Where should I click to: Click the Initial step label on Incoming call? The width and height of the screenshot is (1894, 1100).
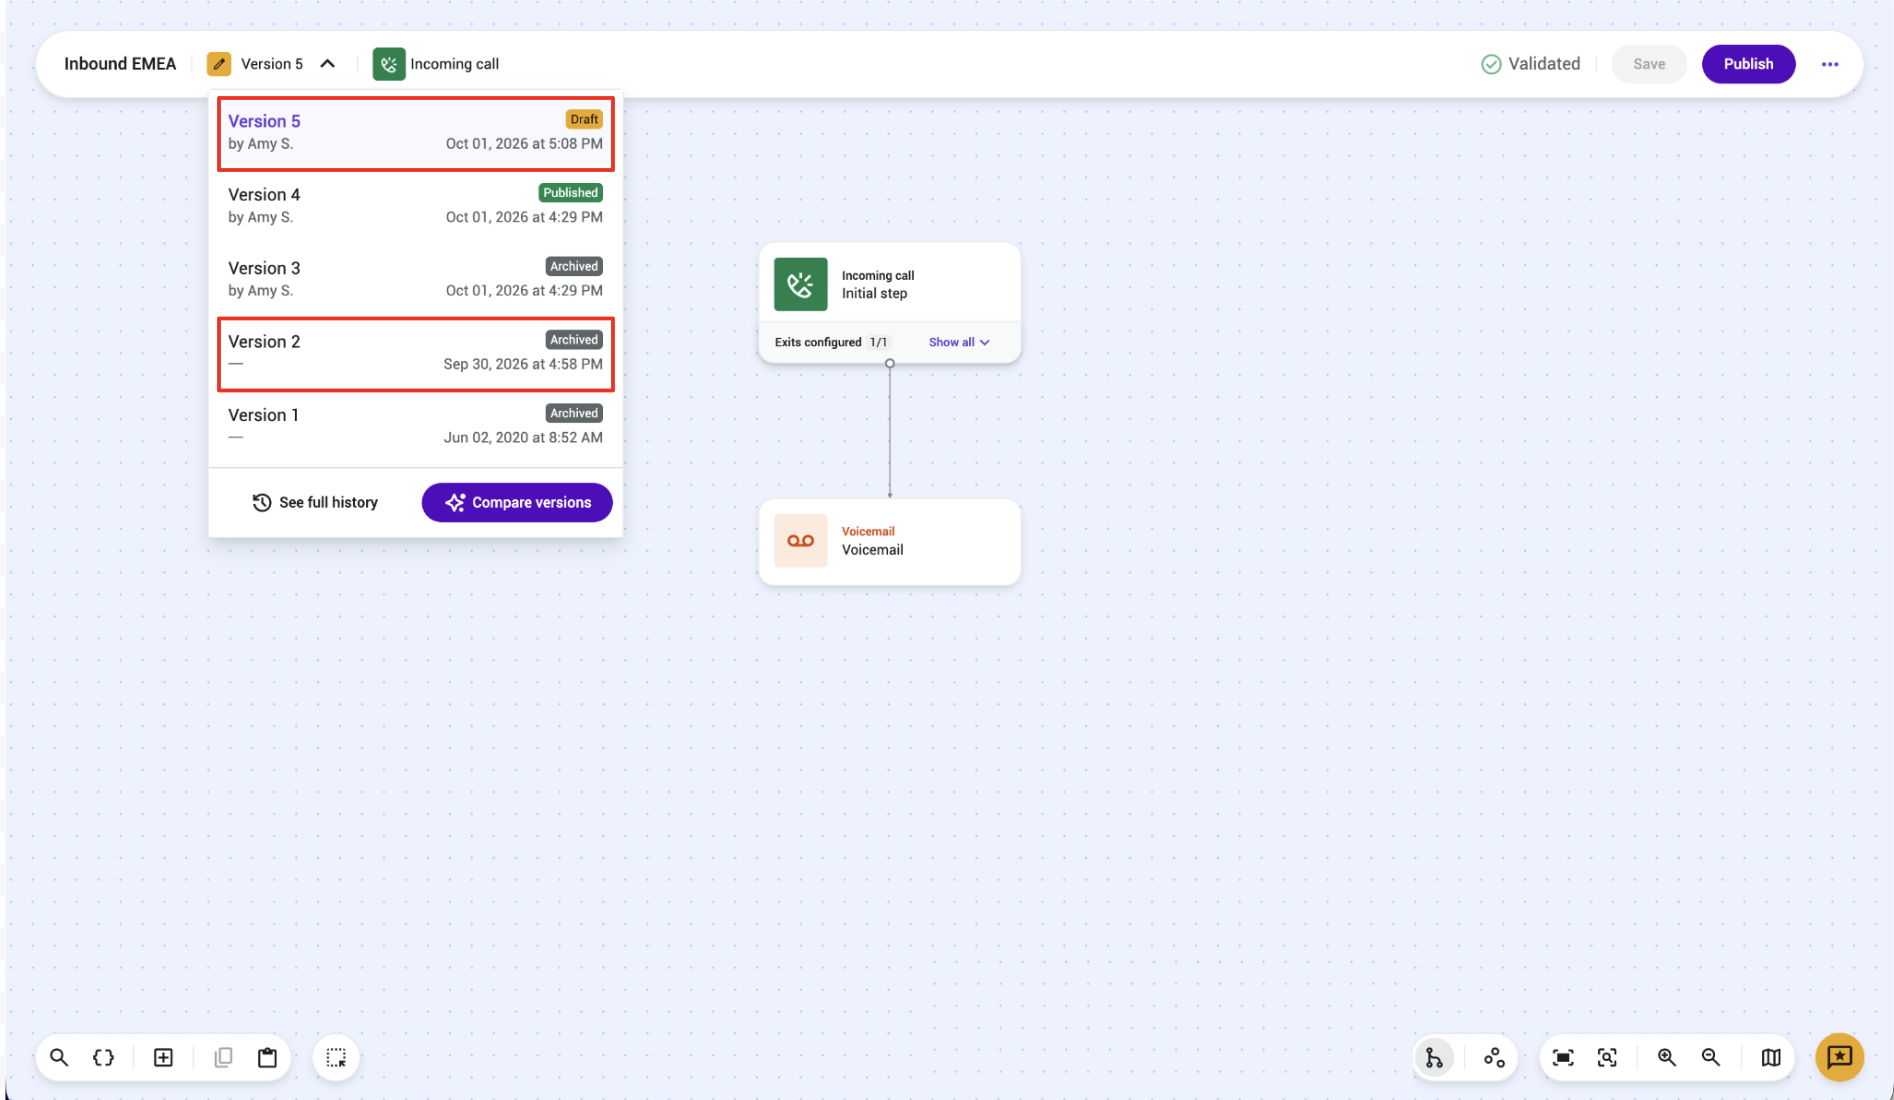click(x=874, y=293)
